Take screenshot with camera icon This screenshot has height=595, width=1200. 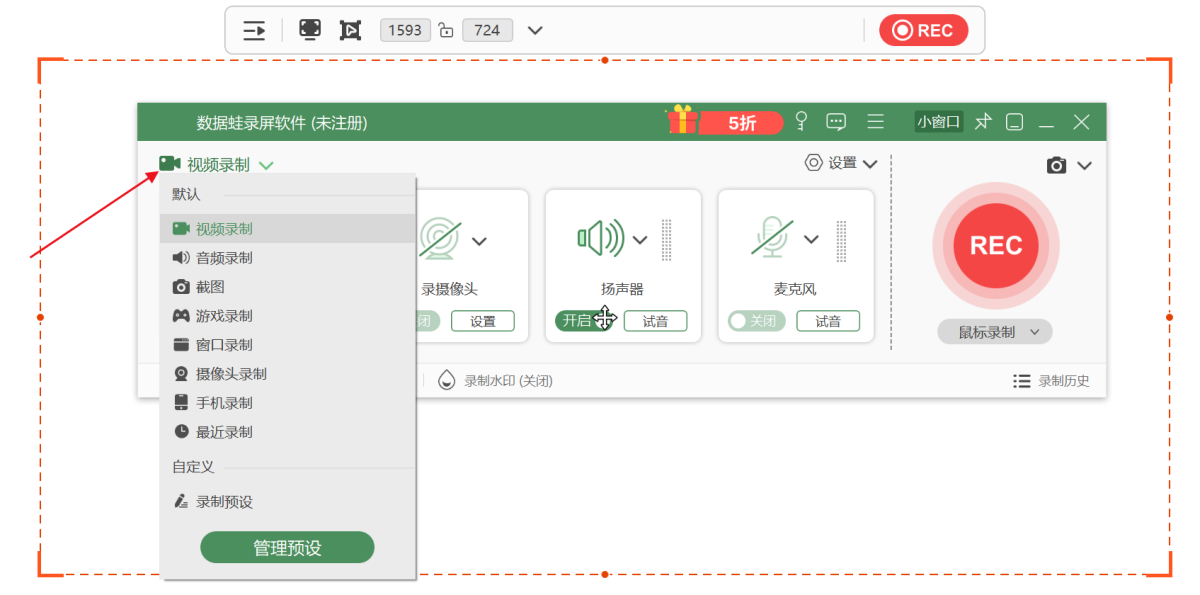click(1056, 165)
